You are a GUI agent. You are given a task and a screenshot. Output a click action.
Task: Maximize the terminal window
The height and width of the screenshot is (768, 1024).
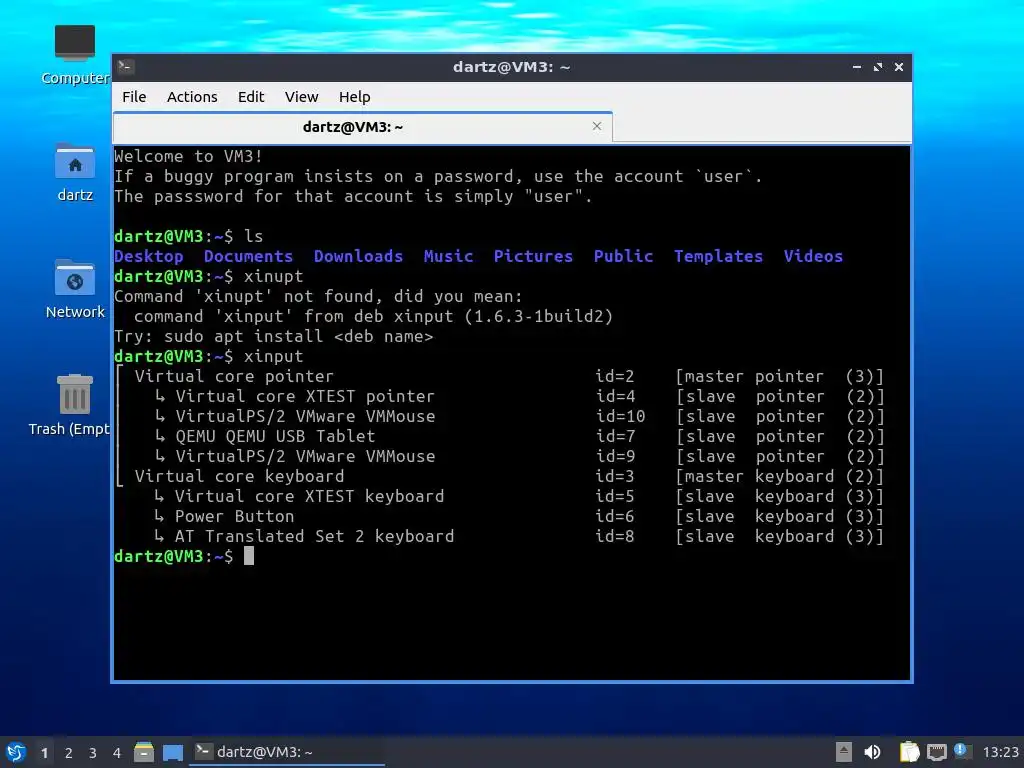point(878,67)
